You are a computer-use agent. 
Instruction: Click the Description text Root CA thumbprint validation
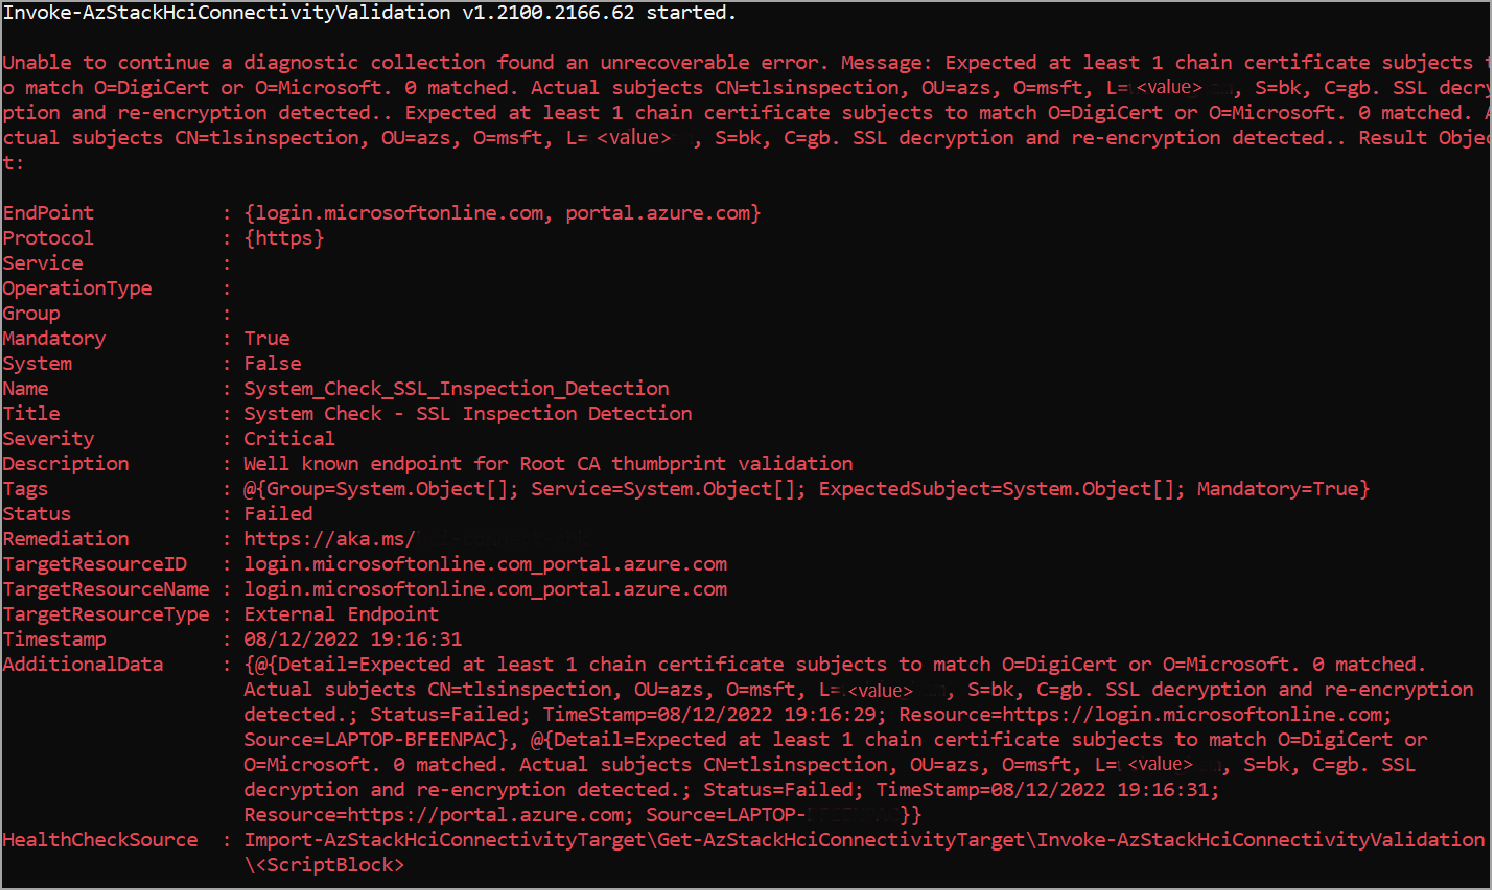(686, 463)
